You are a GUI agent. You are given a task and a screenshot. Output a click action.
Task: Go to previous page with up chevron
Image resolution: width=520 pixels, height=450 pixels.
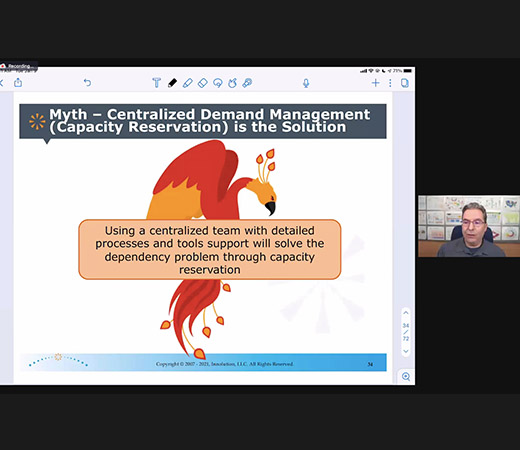click(406, 313)
